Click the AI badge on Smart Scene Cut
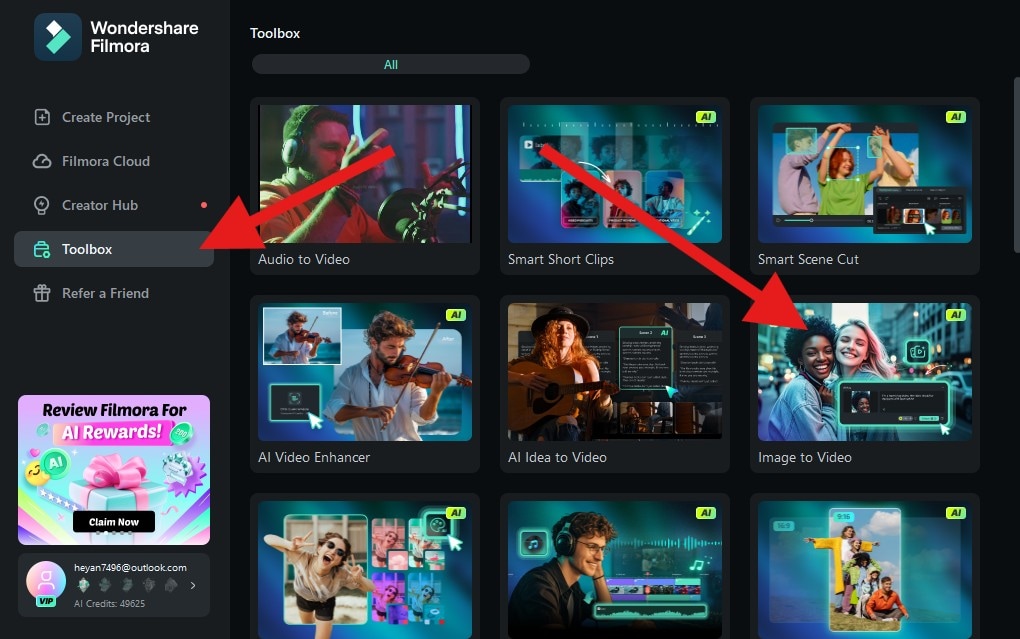Image resolution: width=1020 pixels, height=639 pixels. click(x=956, y=117)
